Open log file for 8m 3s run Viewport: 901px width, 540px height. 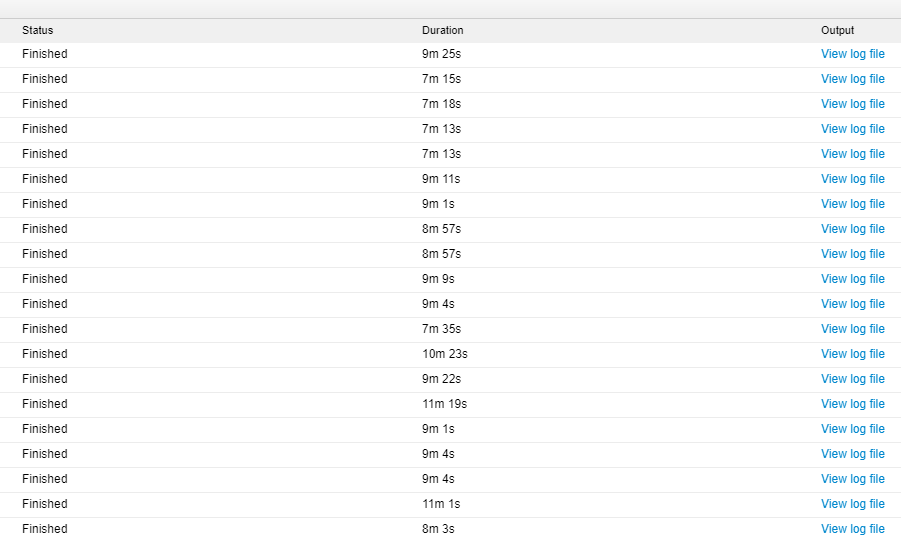coord(852,529)
